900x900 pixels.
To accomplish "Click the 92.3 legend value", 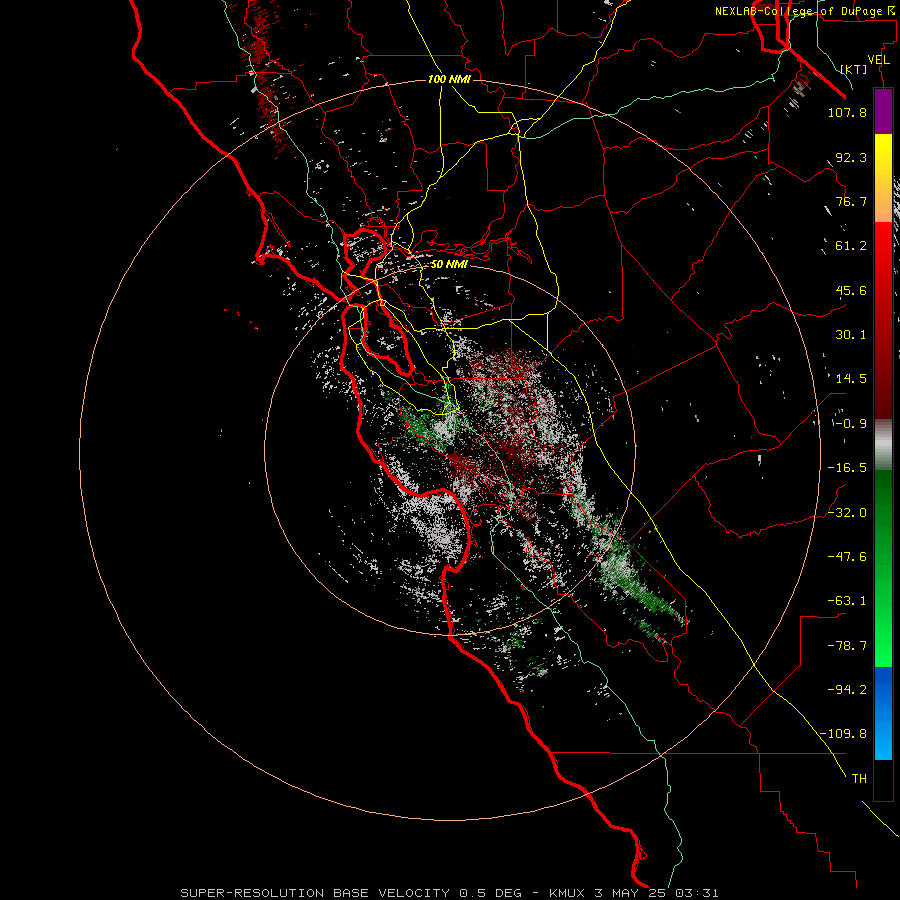I will coord(851,157).
